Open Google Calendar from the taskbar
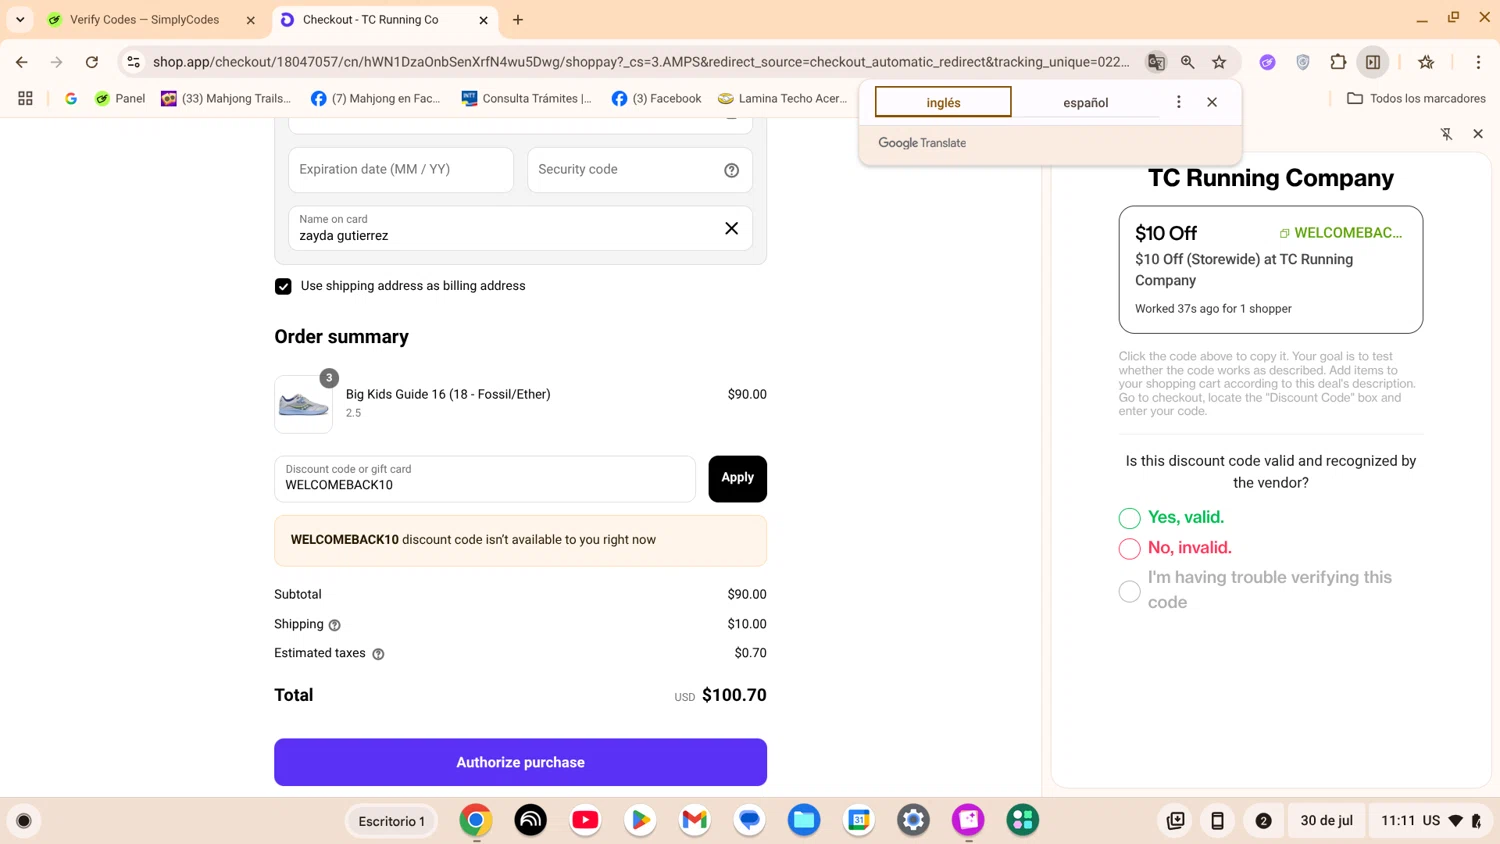 click(x=859, y=821)
